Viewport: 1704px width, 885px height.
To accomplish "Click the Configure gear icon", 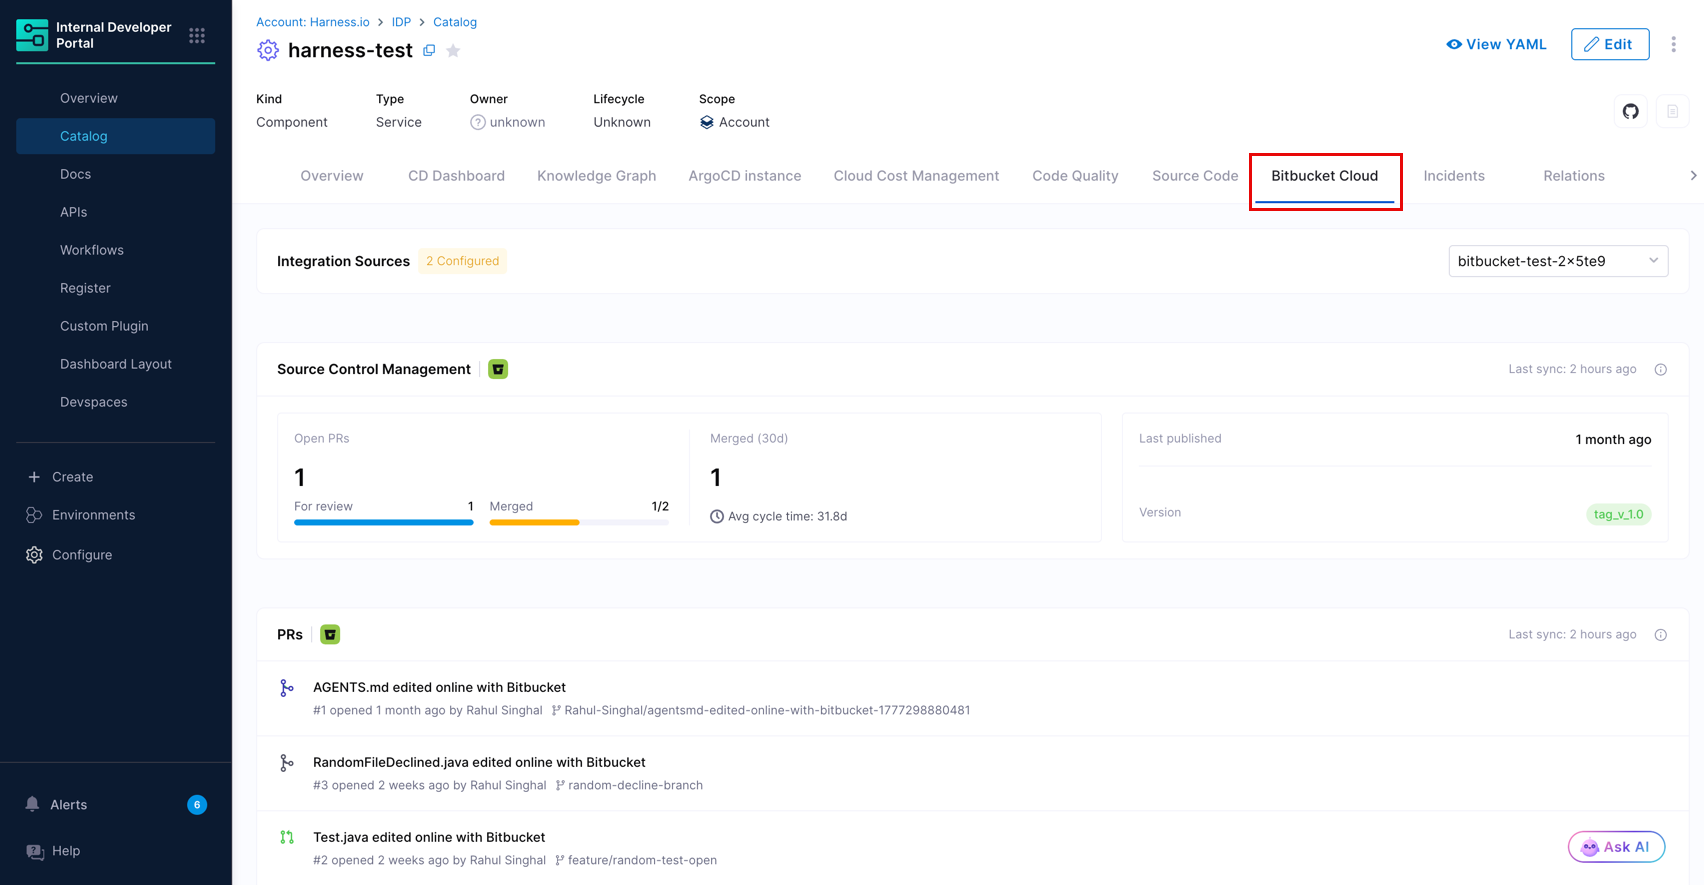I will point(34,555).
